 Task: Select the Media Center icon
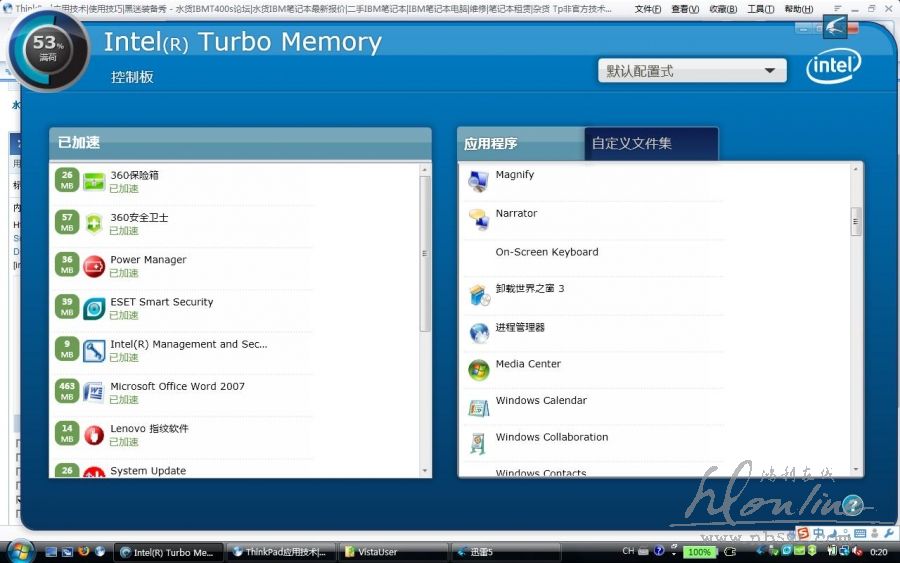click(x=479, y=370)
